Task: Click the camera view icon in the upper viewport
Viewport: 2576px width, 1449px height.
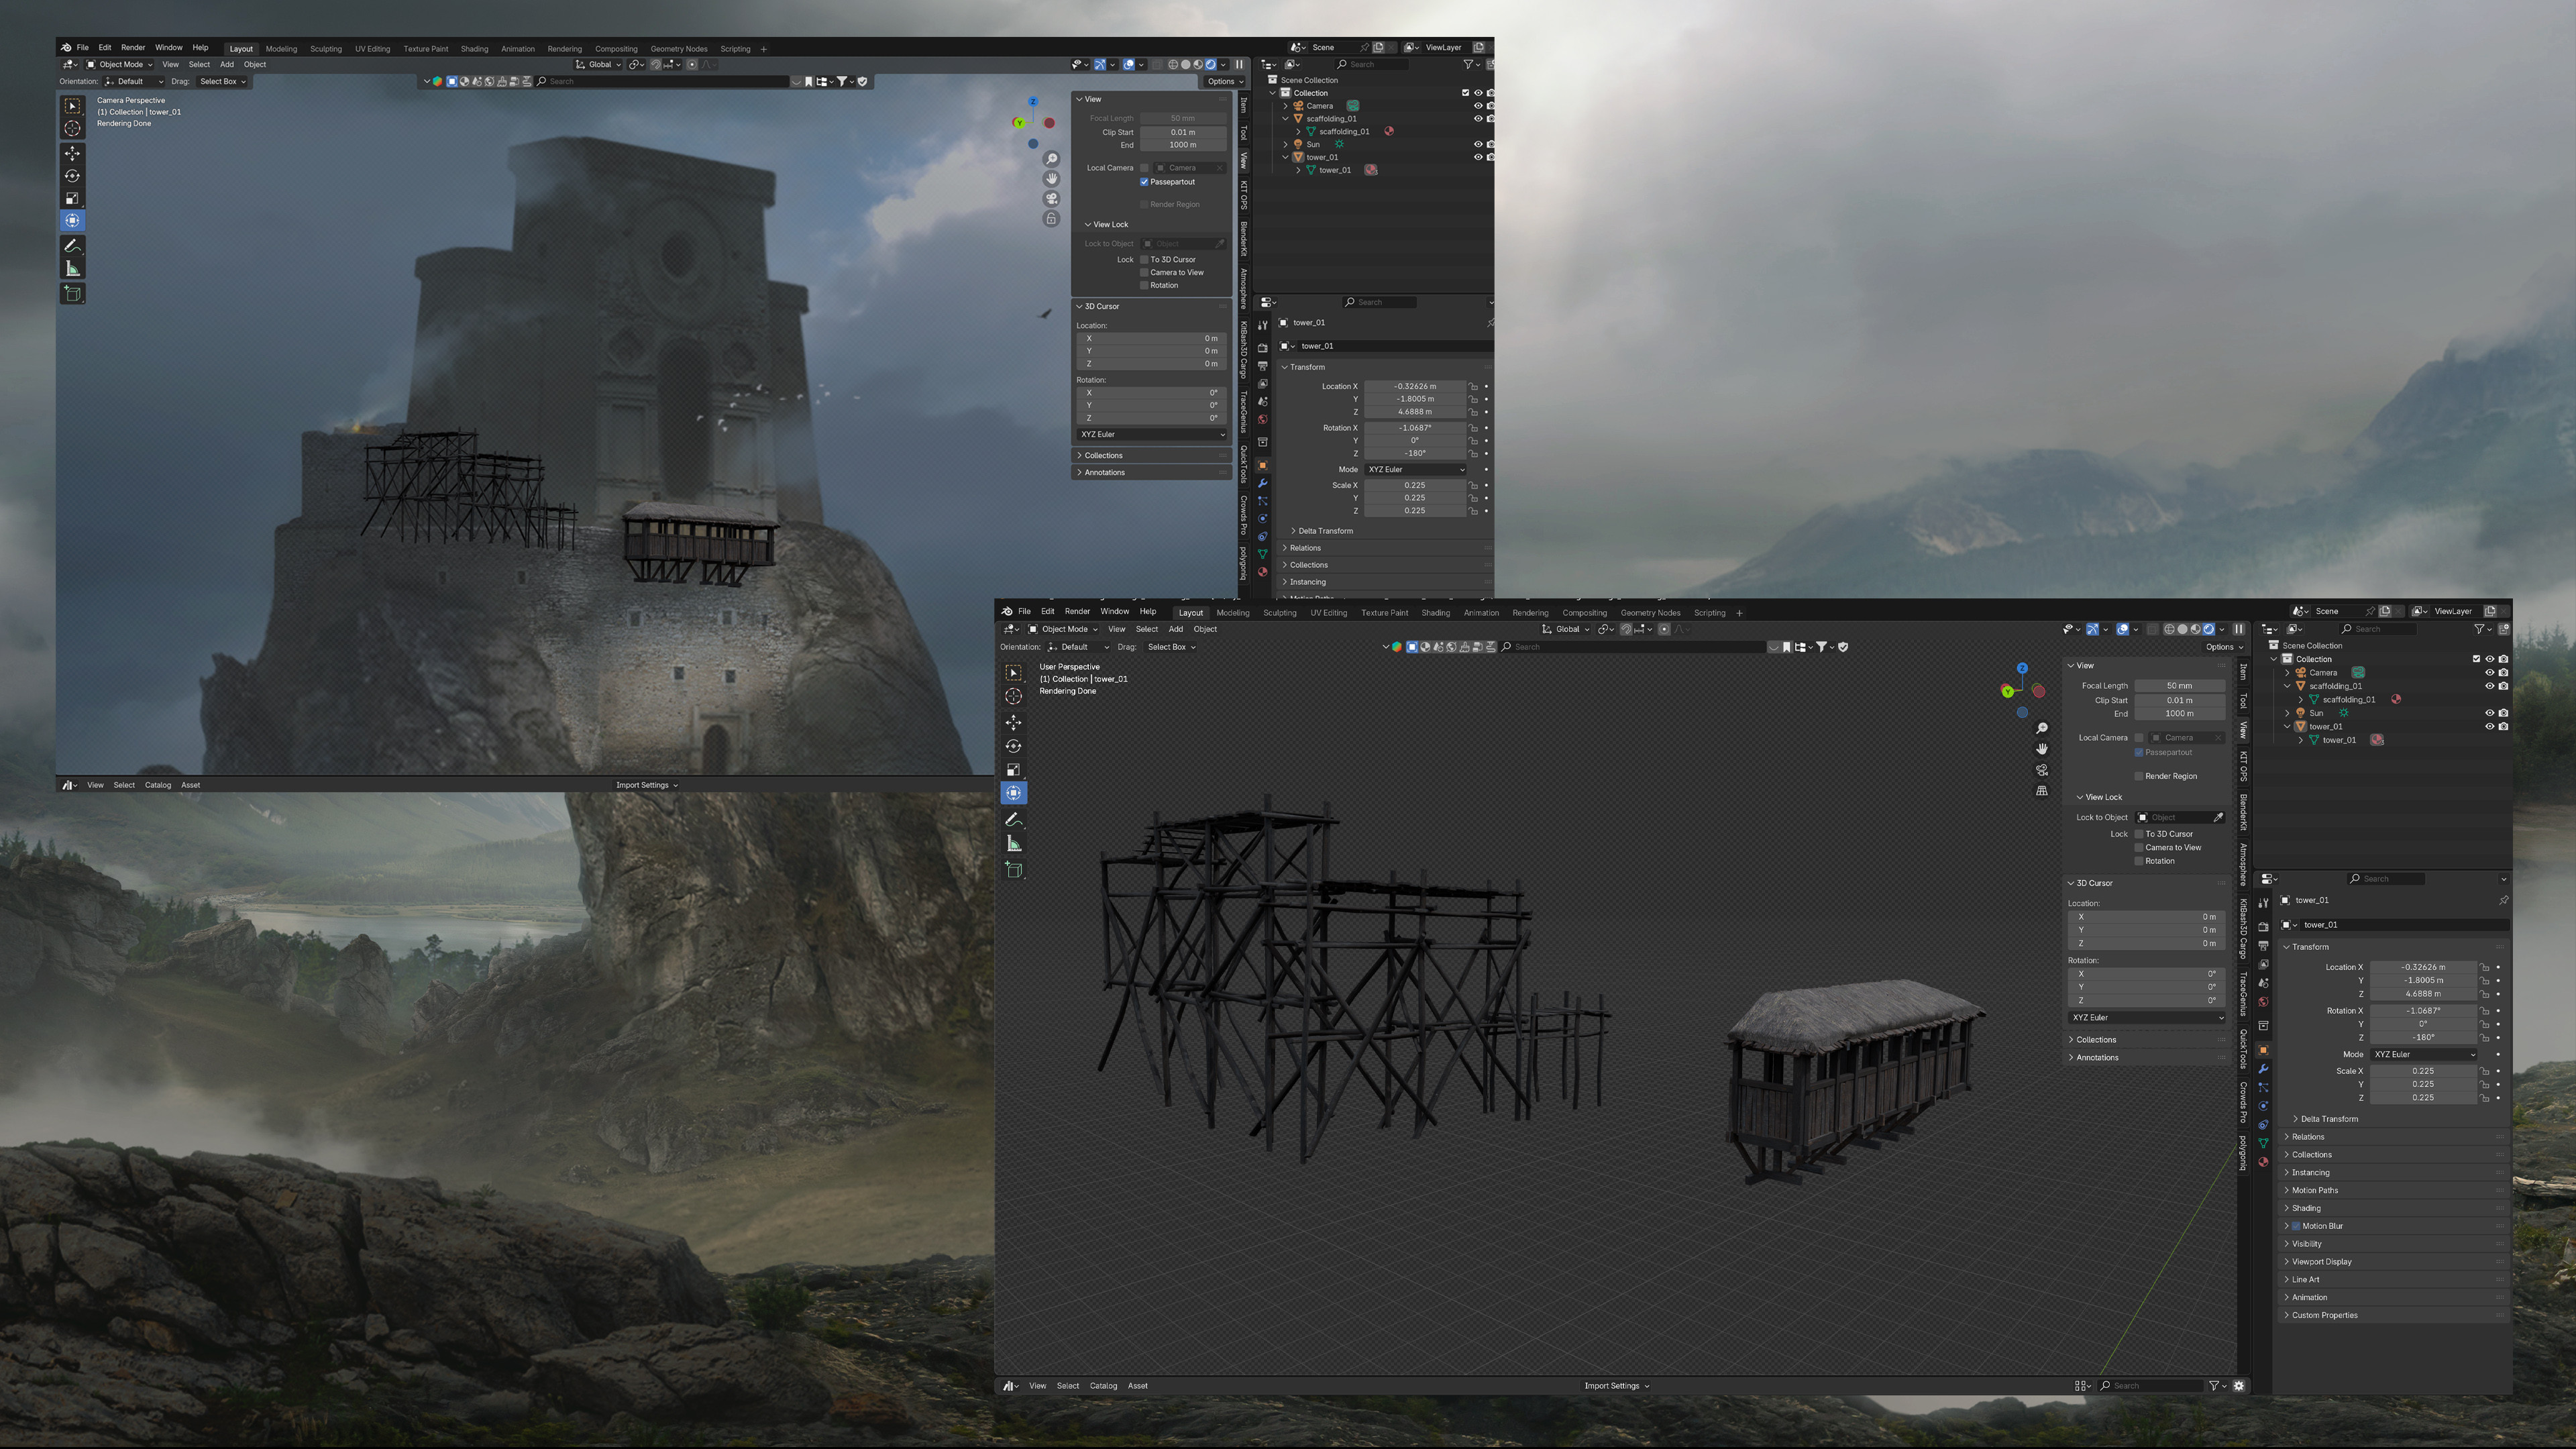Action: pos(1051,198)
